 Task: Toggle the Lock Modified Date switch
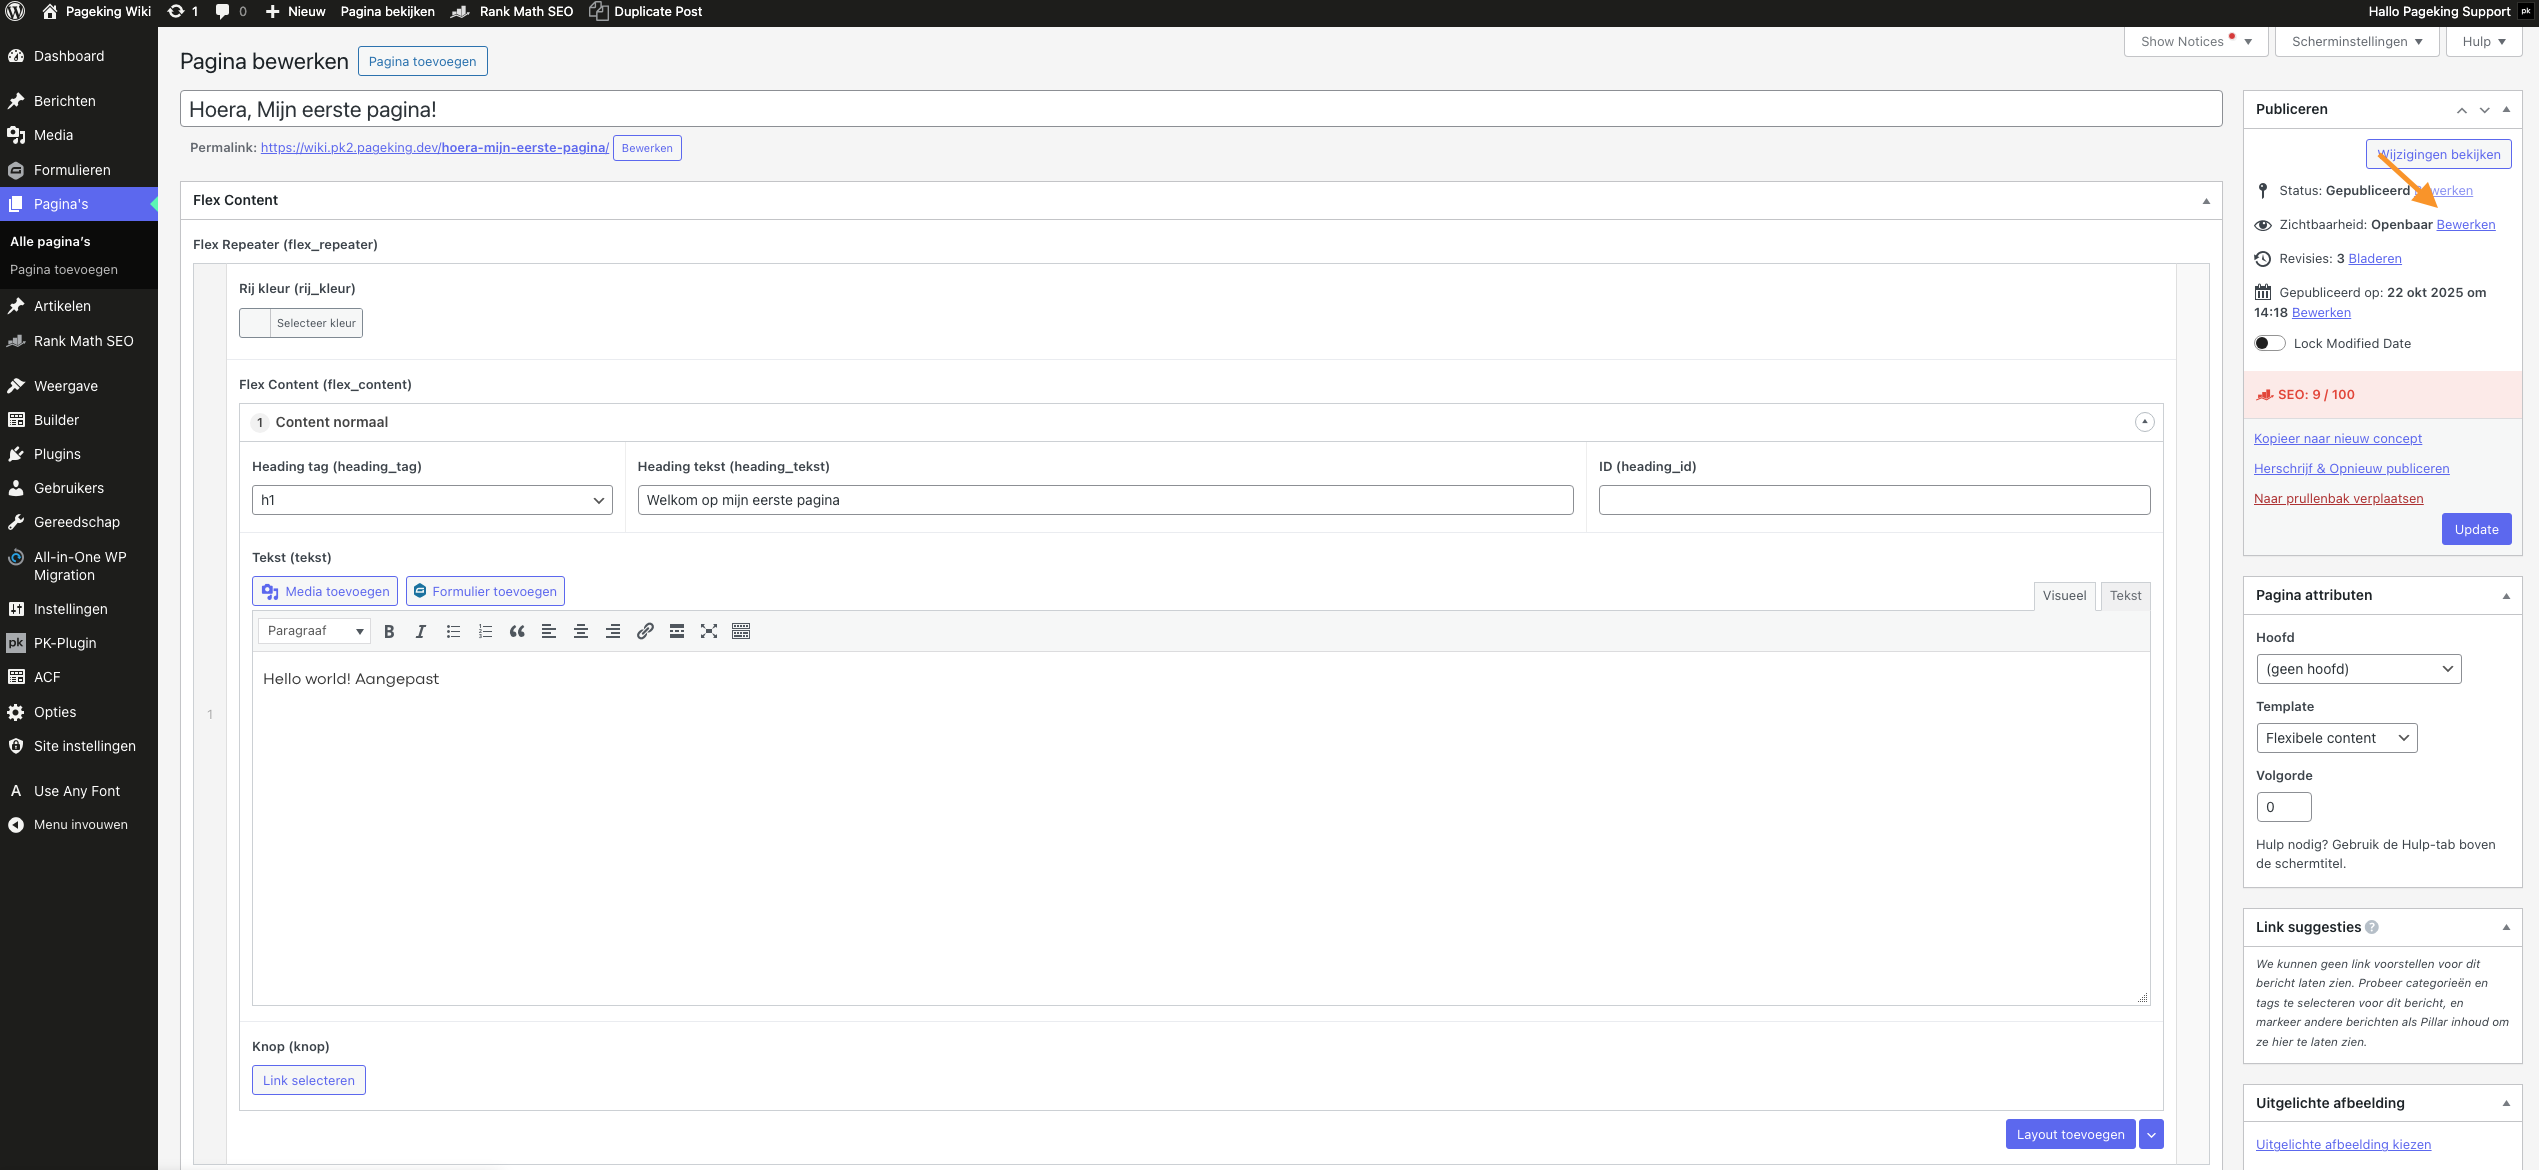(x=2269, y=343)
